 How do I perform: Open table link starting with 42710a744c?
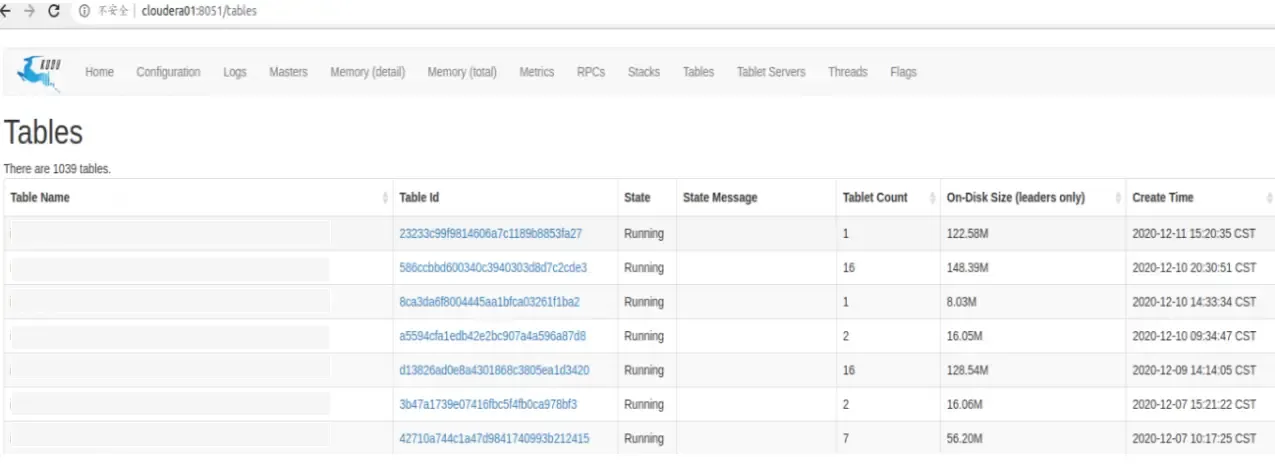point(494,438)
